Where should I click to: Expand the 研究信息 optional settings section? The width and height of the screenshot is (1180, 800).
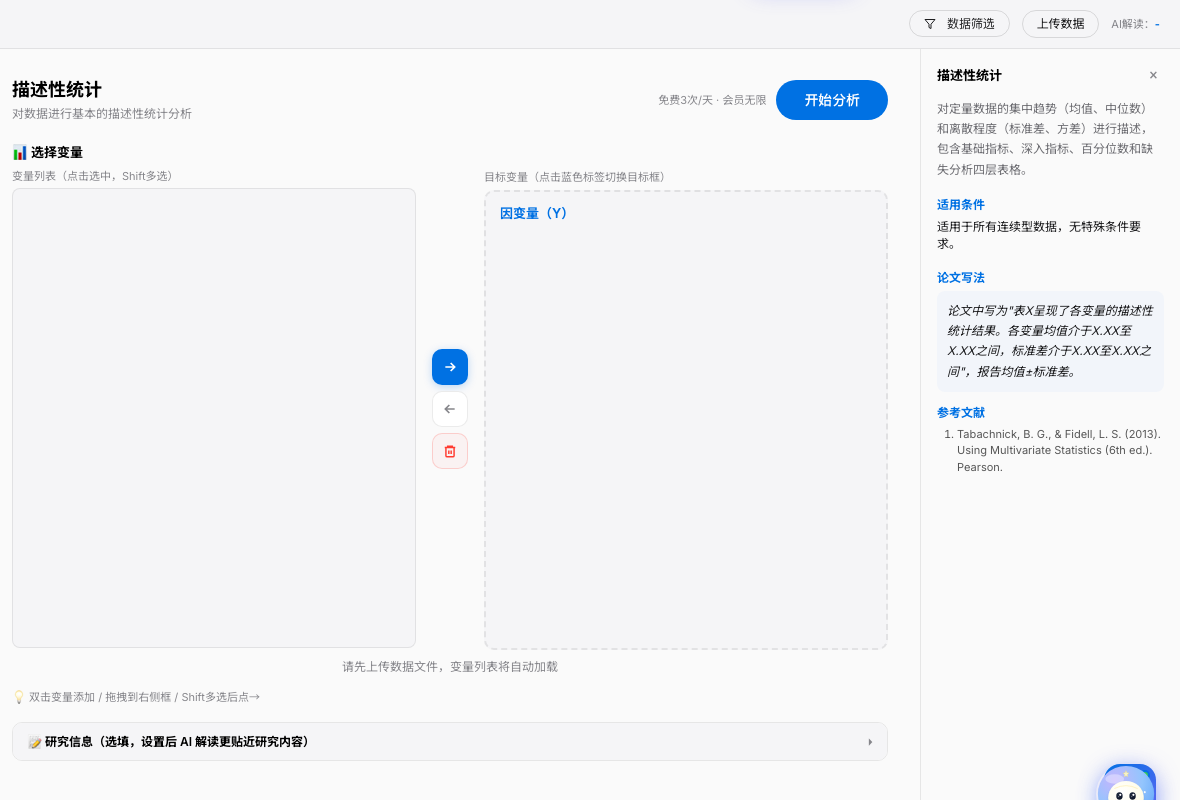click(x=450, y=741)
